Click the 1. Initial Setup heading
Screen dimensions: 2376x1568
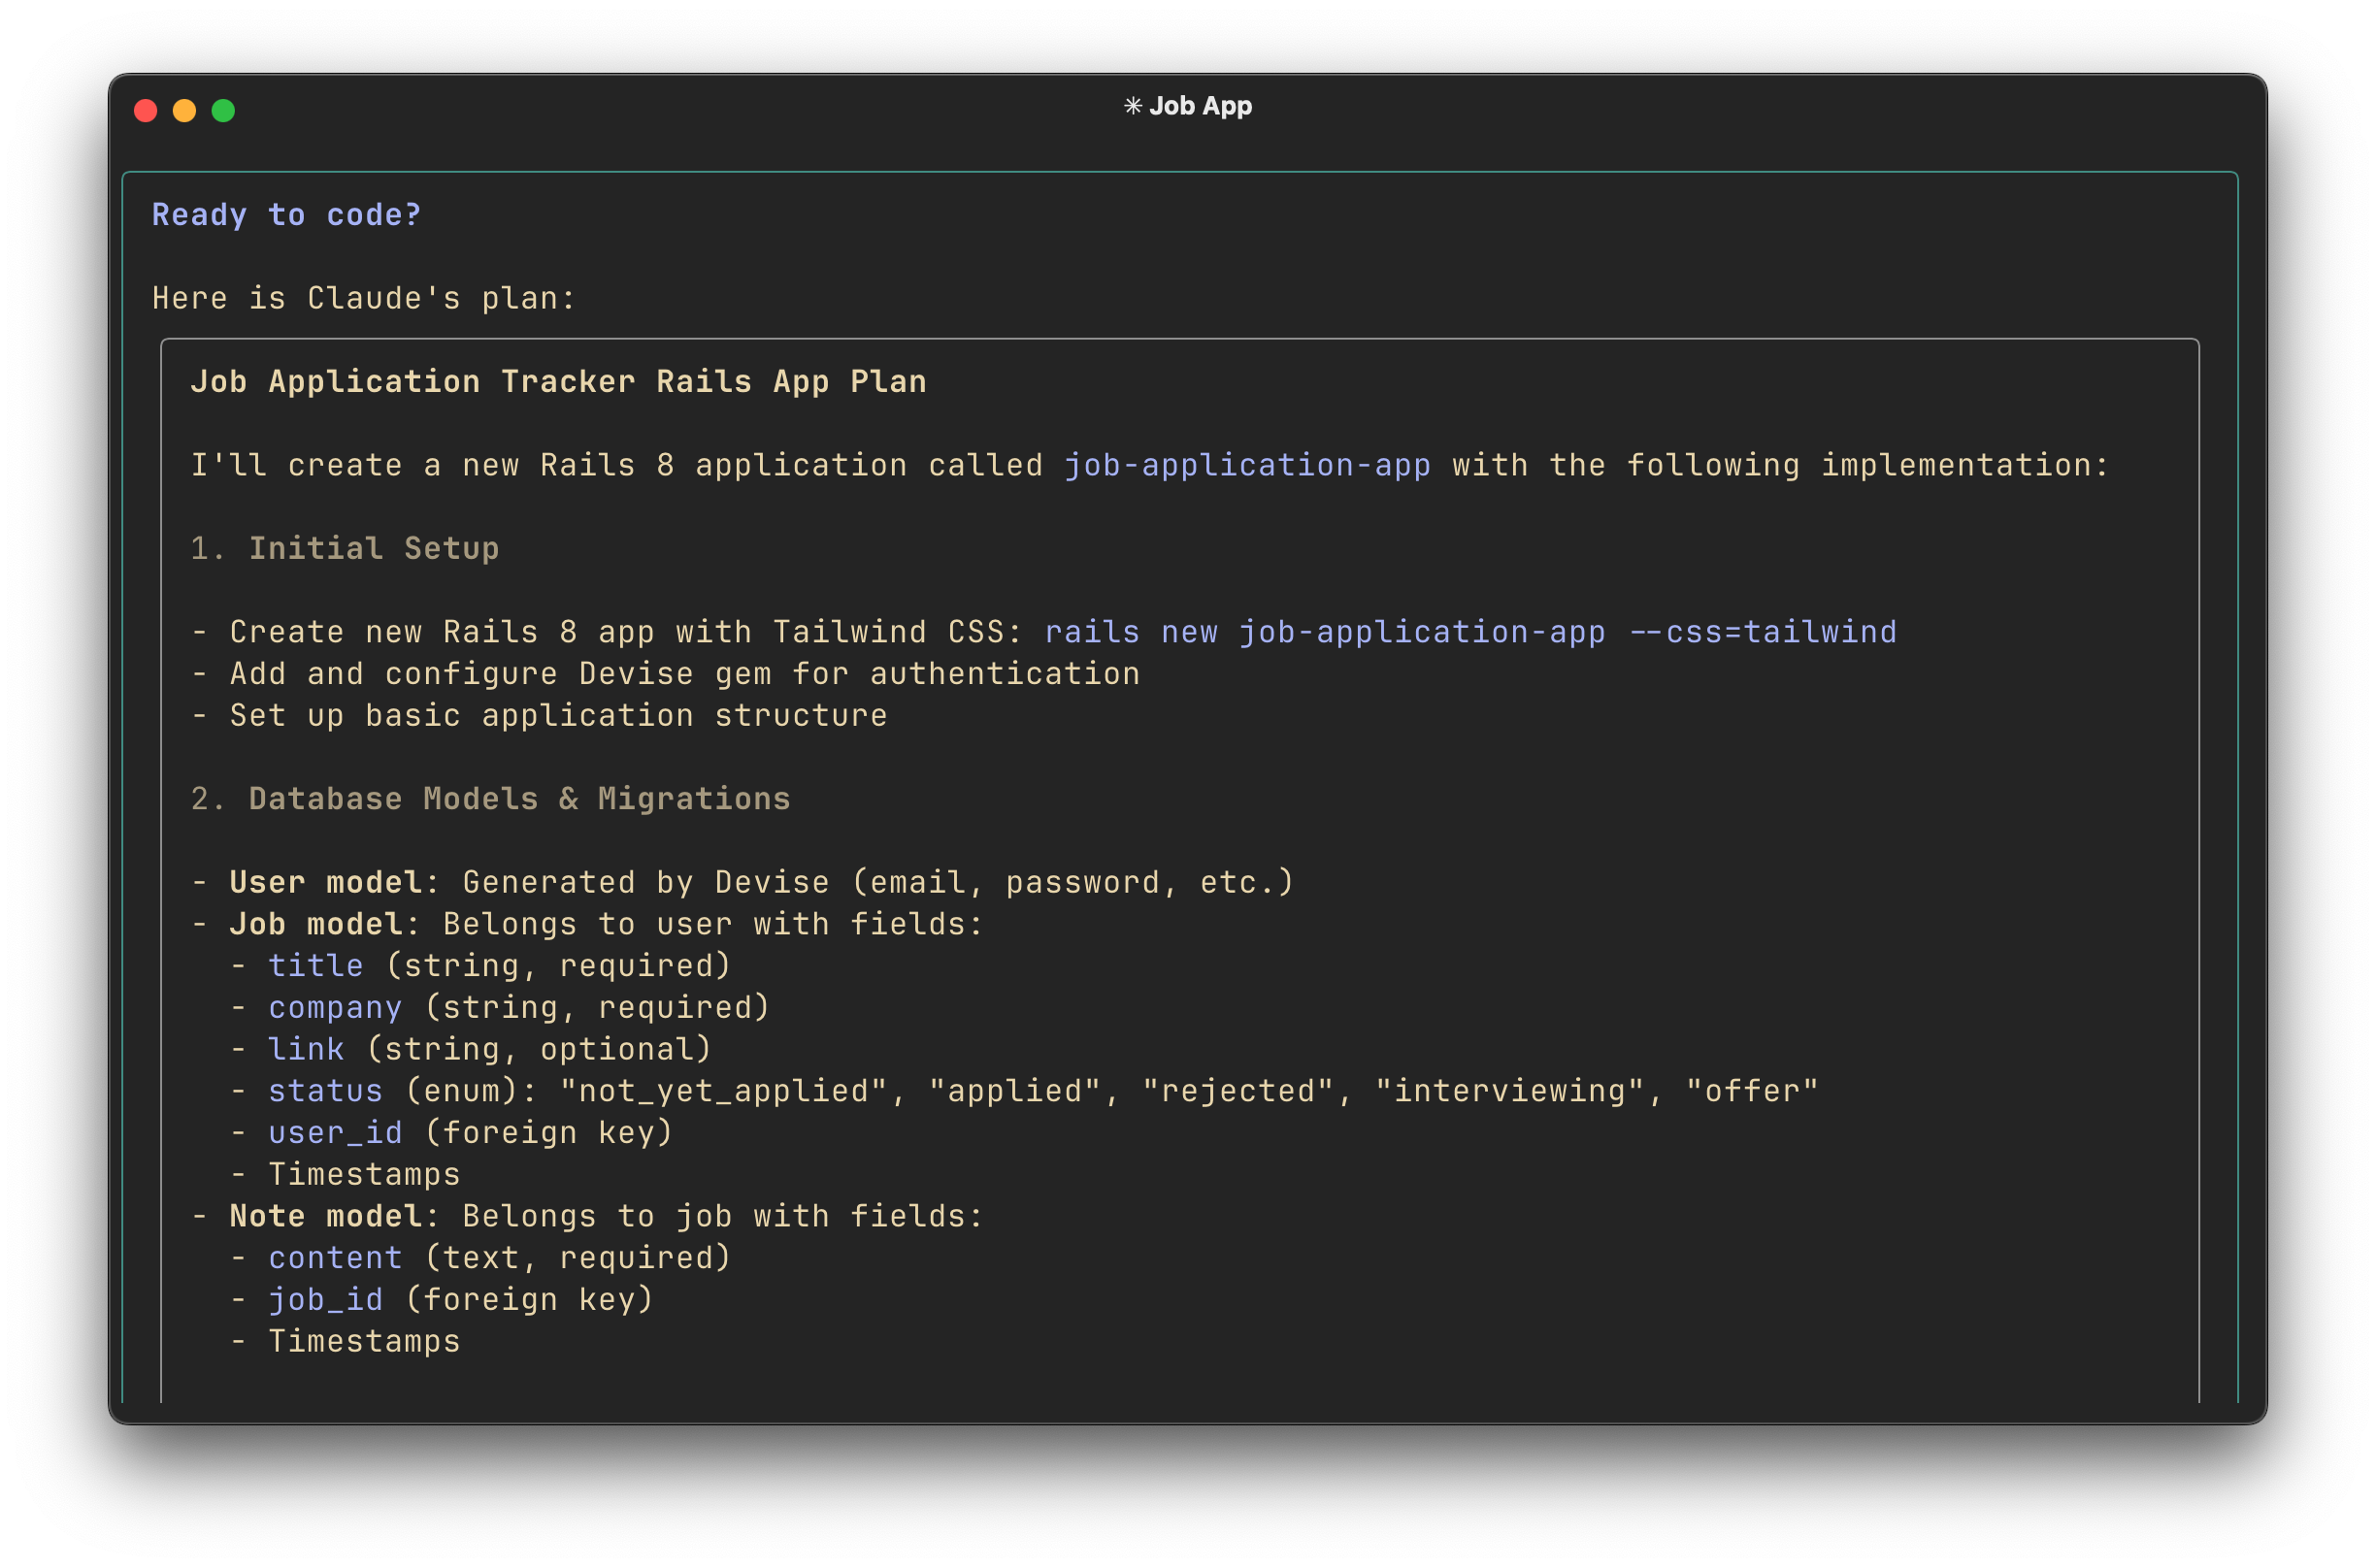(345, 548)
